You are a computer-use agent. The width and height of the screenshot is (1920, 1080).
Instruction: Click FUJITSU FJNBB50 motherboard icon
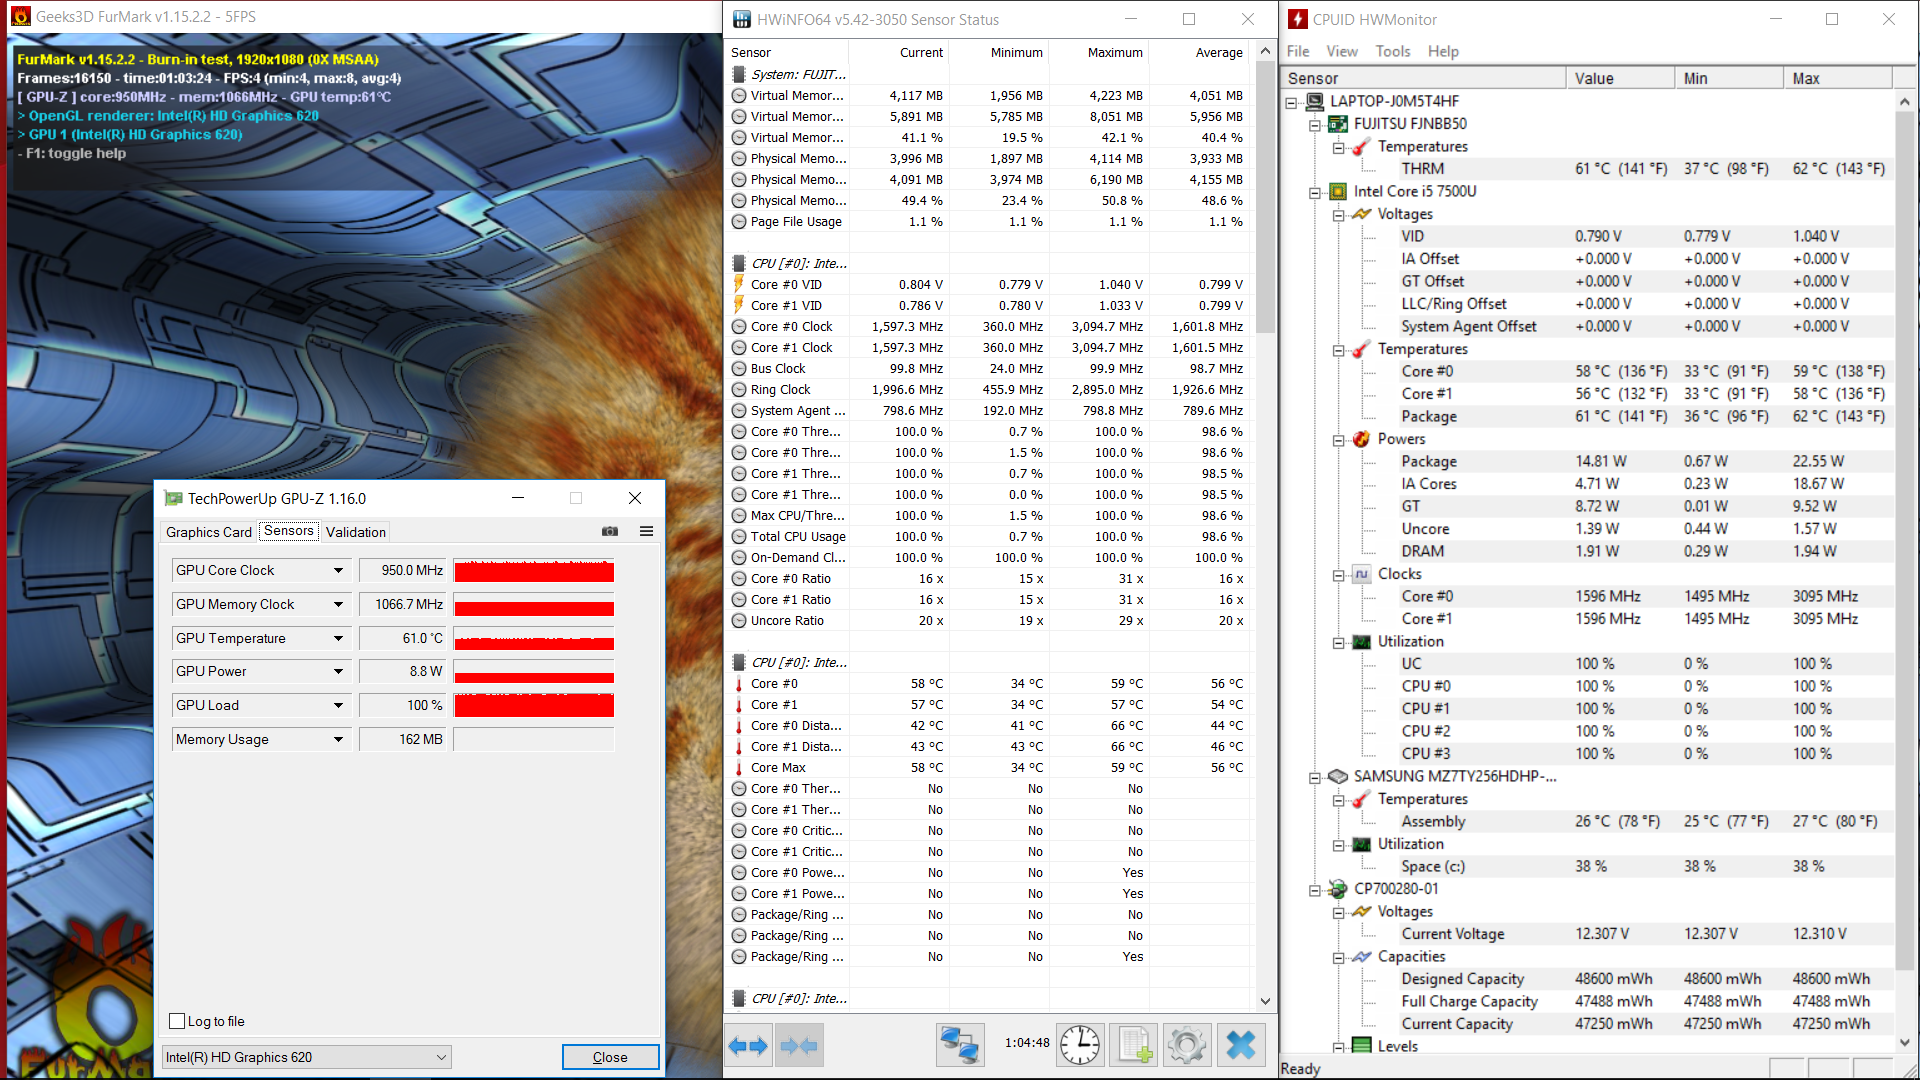[1338, 124]
